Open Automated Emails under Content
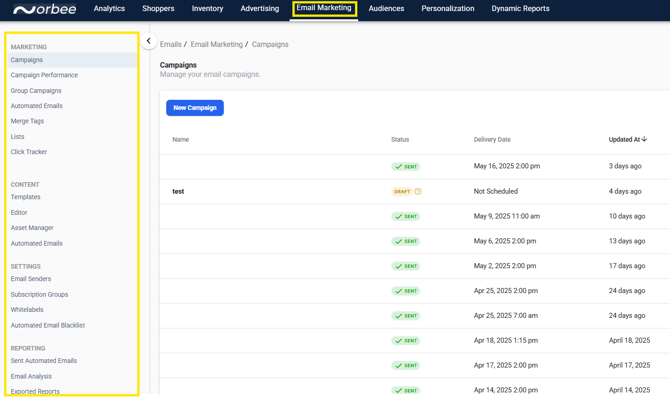This screenshot has height=397, width=670. click(36, 243)
